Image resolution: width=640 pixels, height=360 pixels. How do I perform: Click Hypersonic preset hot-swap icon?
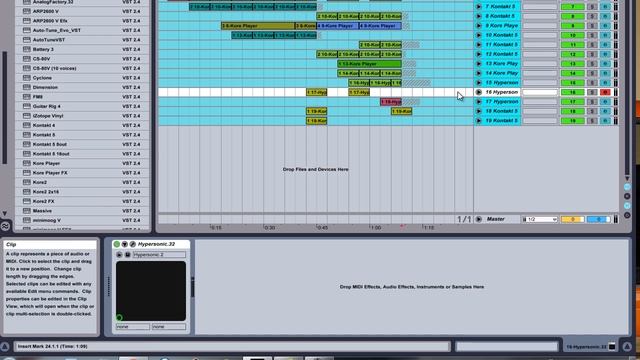coord(119,255)
